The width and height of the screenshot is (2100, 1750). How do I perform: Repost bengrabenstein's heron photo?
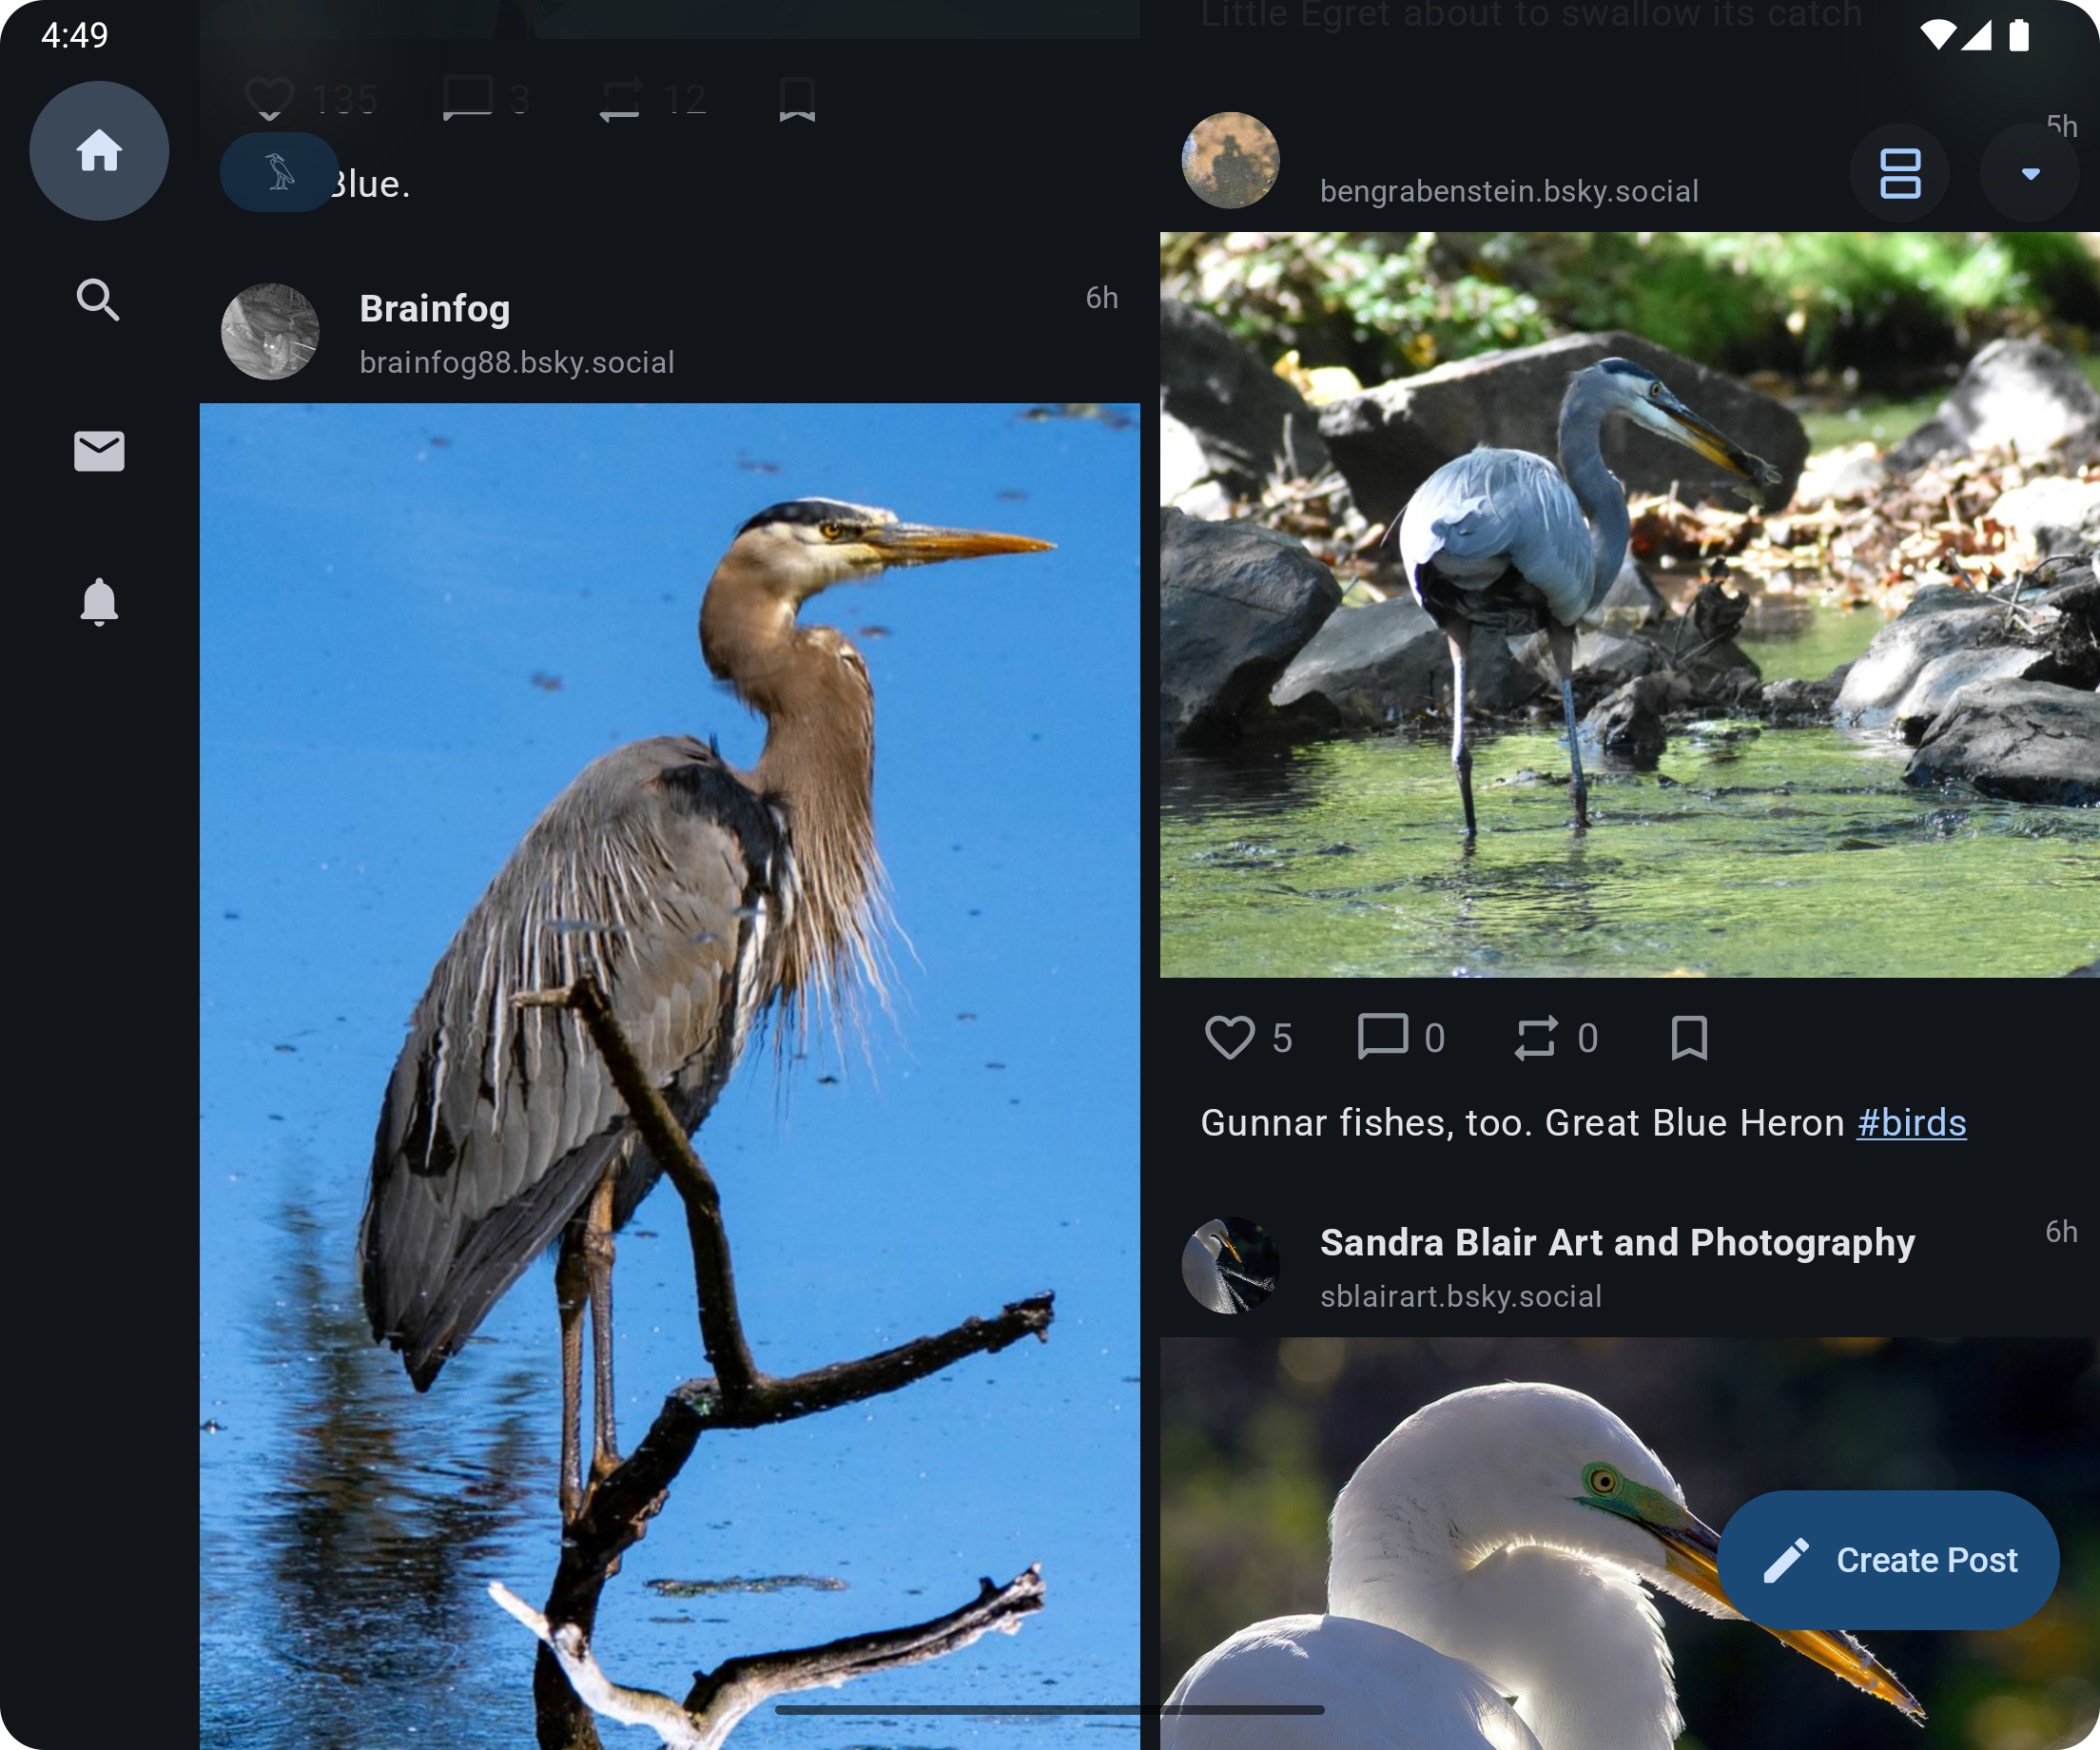1537,1038
